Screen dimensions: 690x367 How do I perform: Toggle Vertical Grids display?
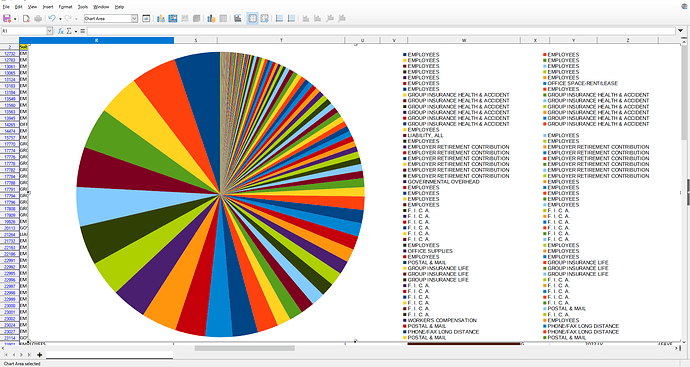[x=291, y=18]
